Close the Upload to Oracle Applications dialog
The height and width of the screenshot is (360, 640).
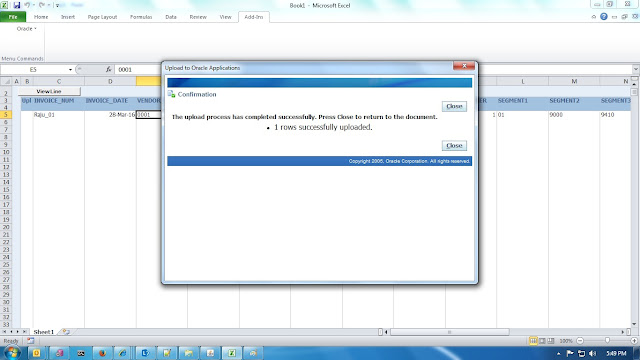[464, 66]
